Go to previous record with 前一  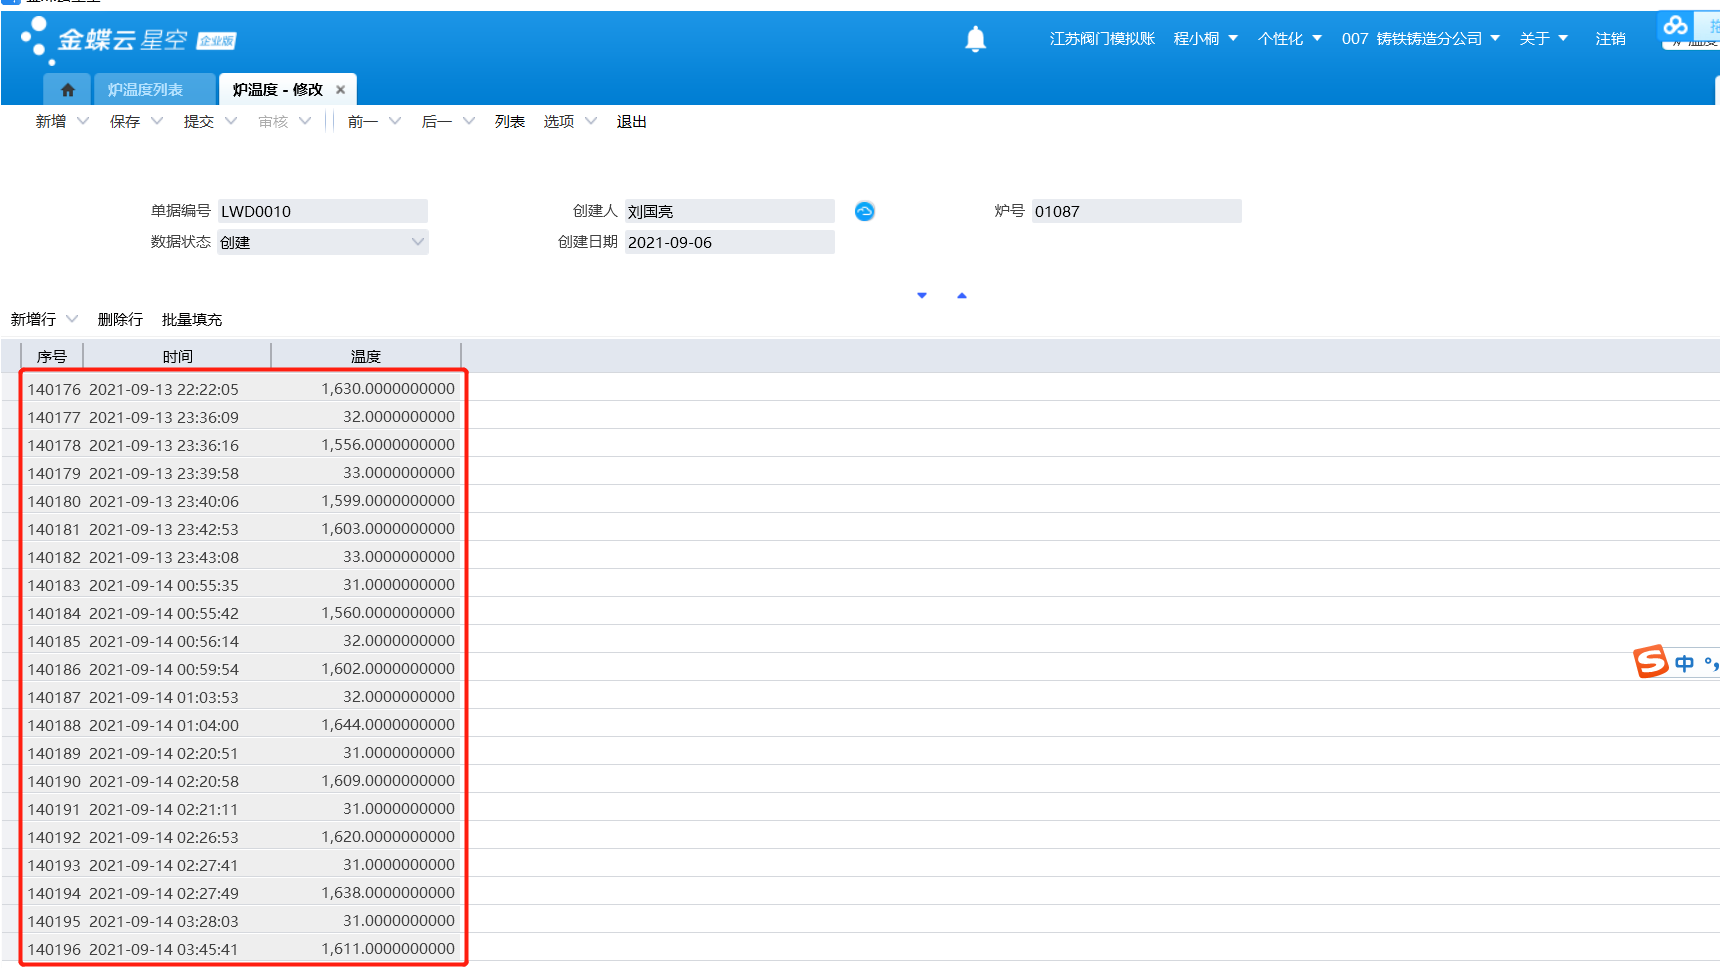click(363, 121)
